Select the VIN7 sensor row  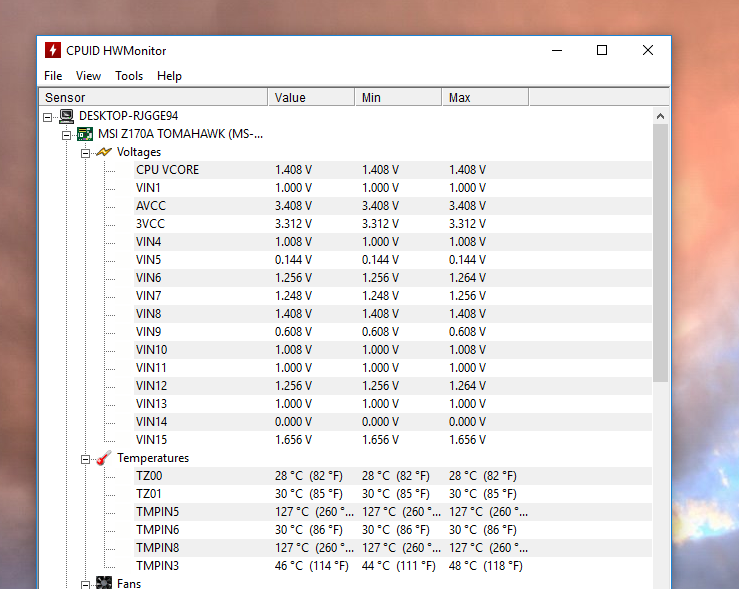coord(393,296)
